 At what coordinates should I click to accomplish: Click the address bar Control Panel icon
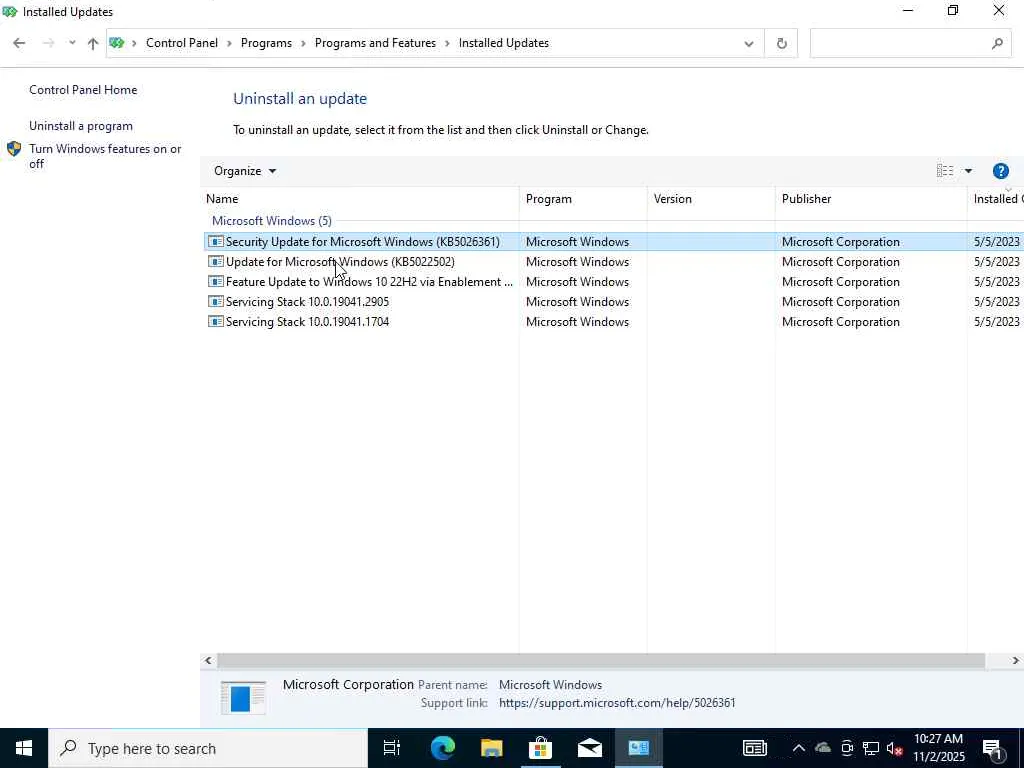click(117, 43)
